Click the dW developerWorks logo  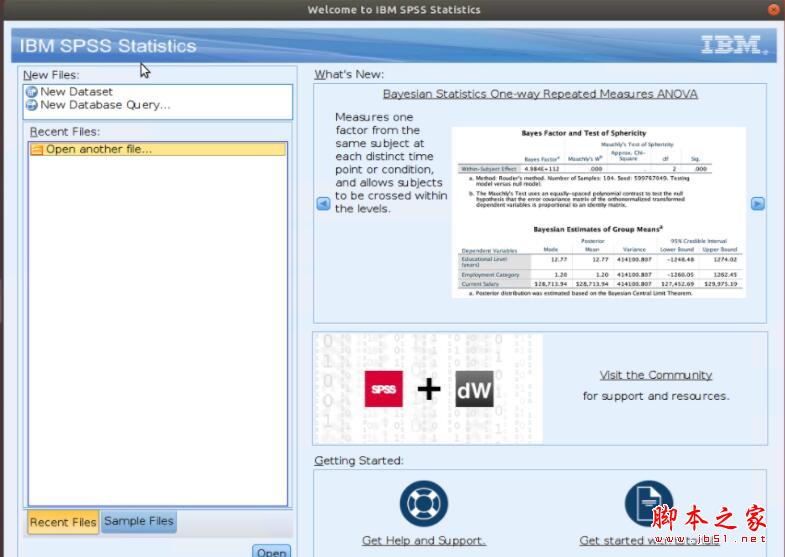coord(474,389)
